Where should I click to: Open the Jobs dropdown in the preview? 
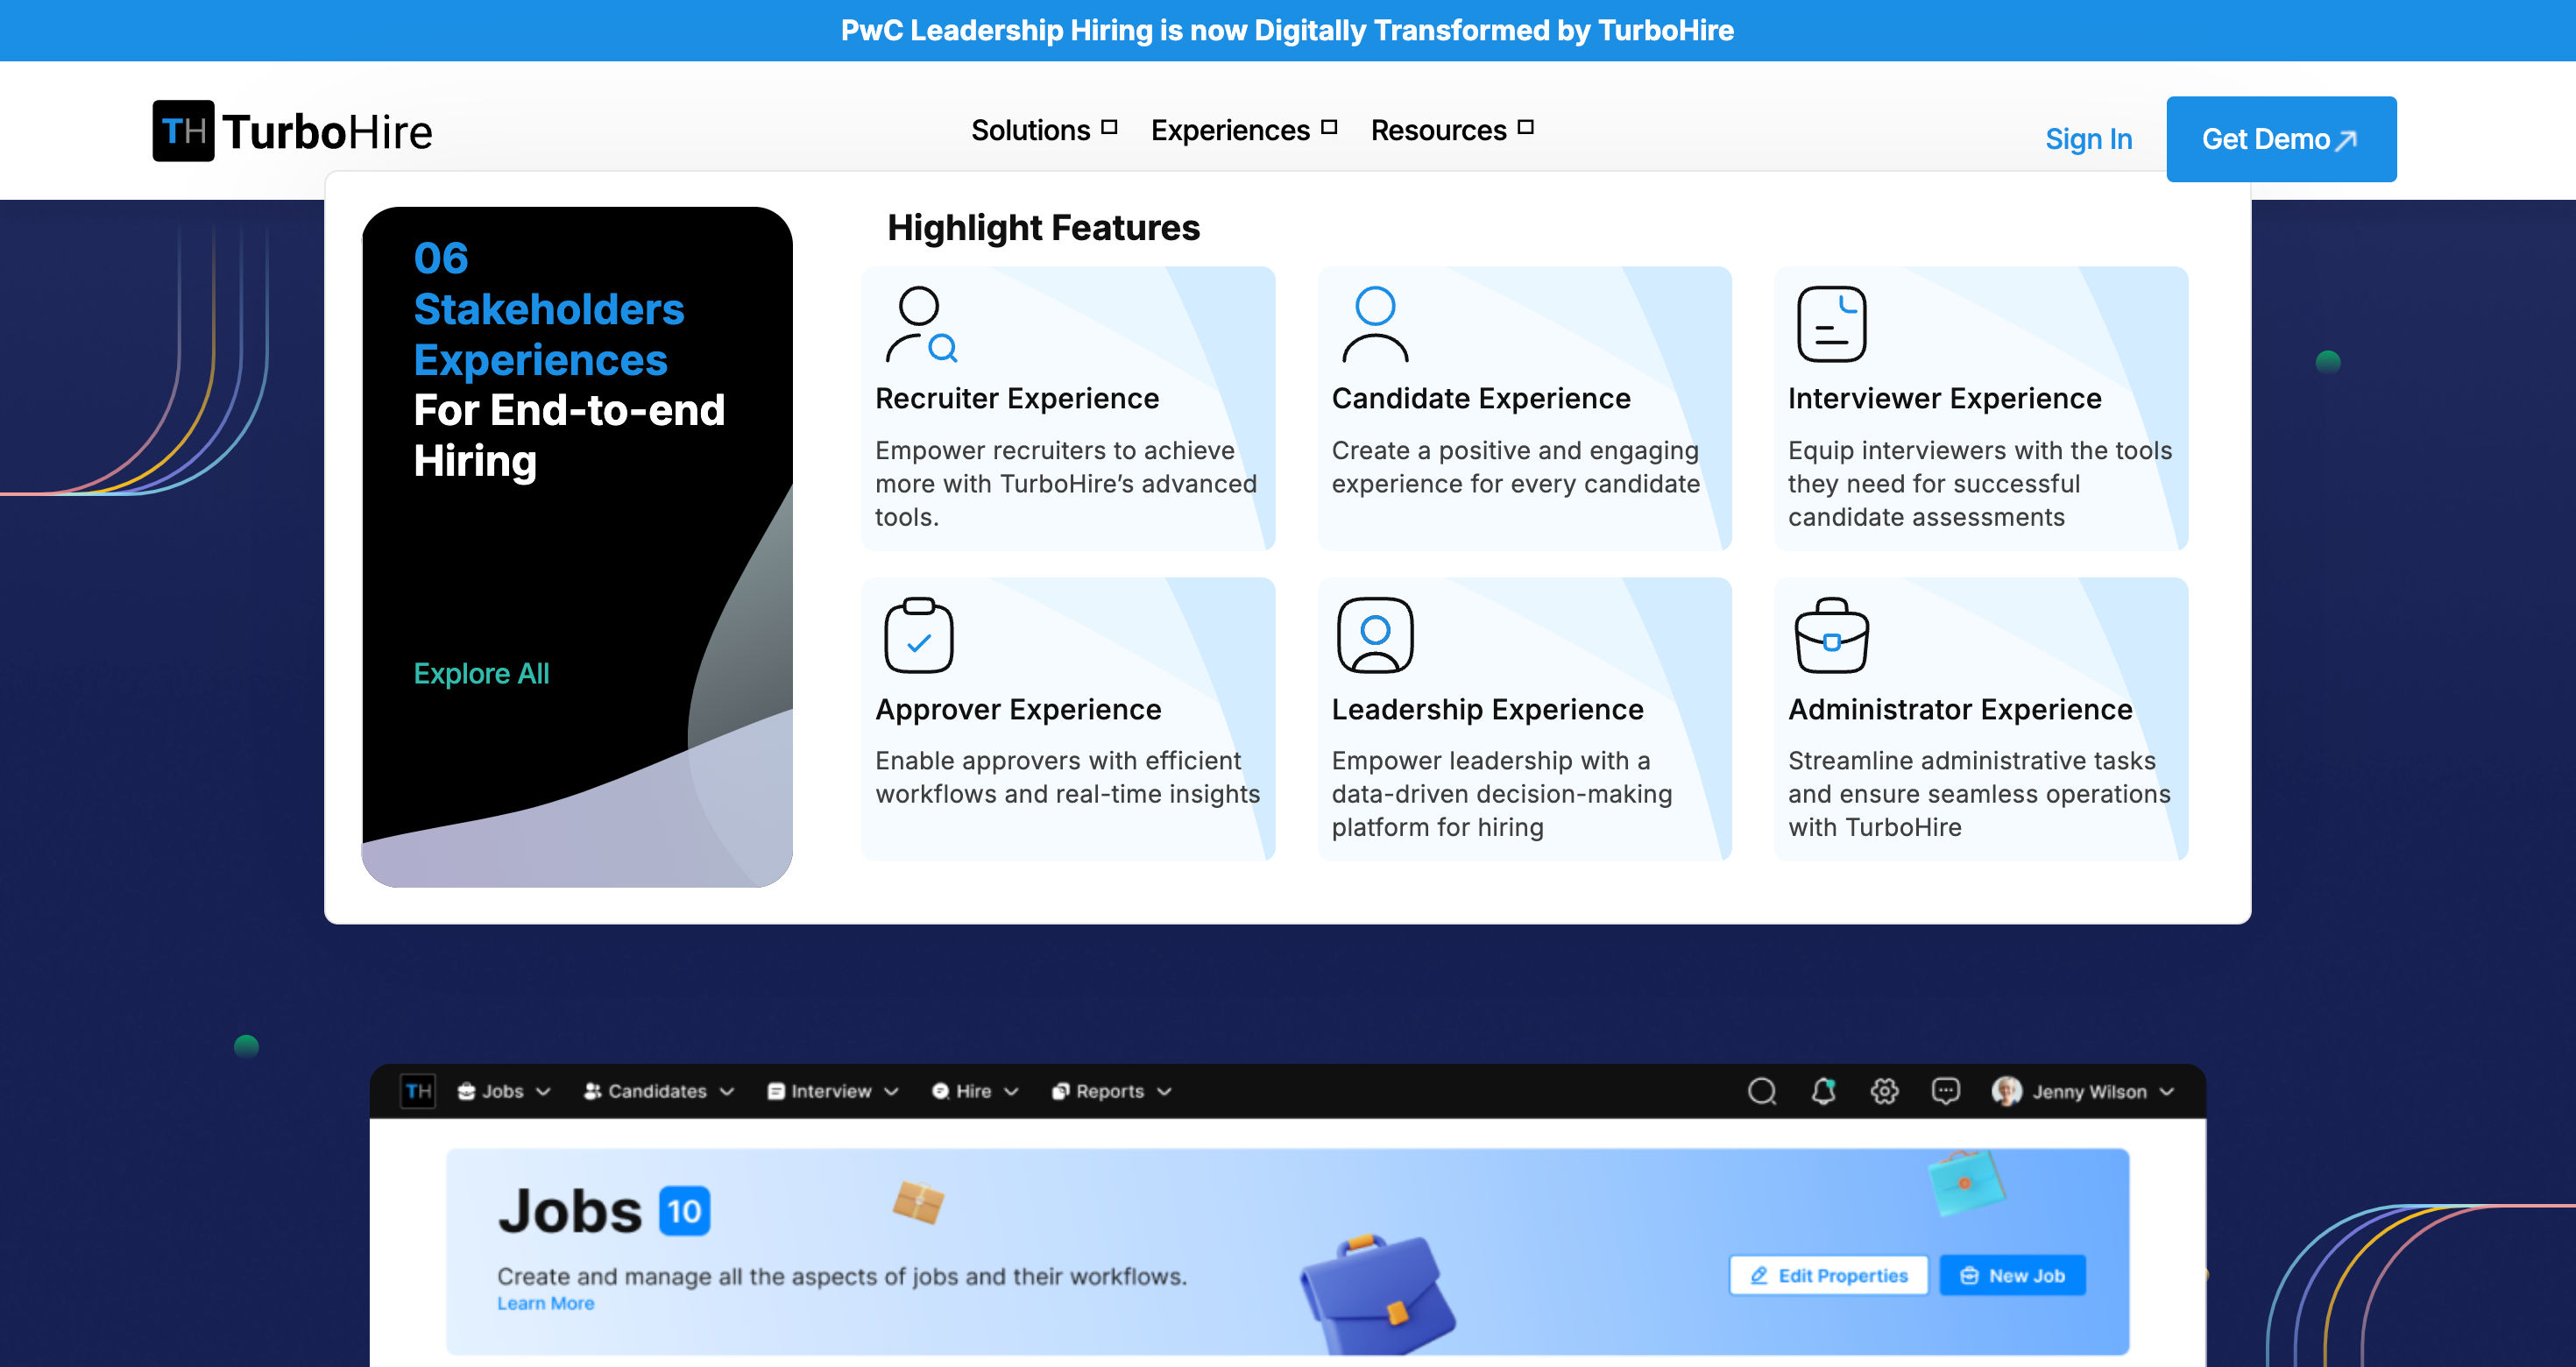point(504,1091)
